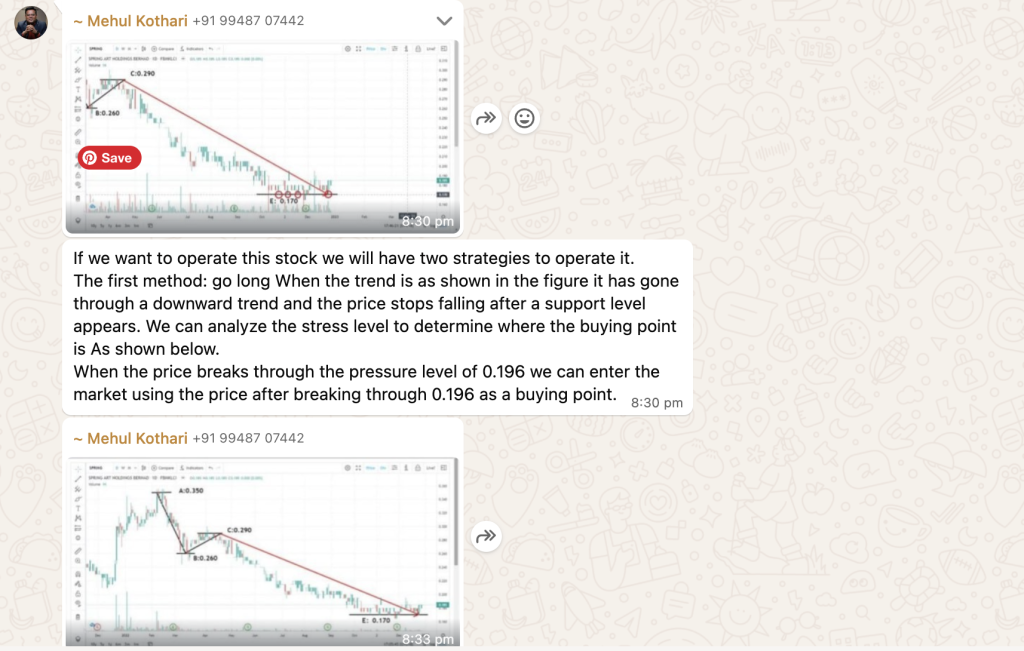This screenshot has width=1024, height=651.
Task: Click Mehul Kothari's profile avatar
Action: click(x=31, y=22)
